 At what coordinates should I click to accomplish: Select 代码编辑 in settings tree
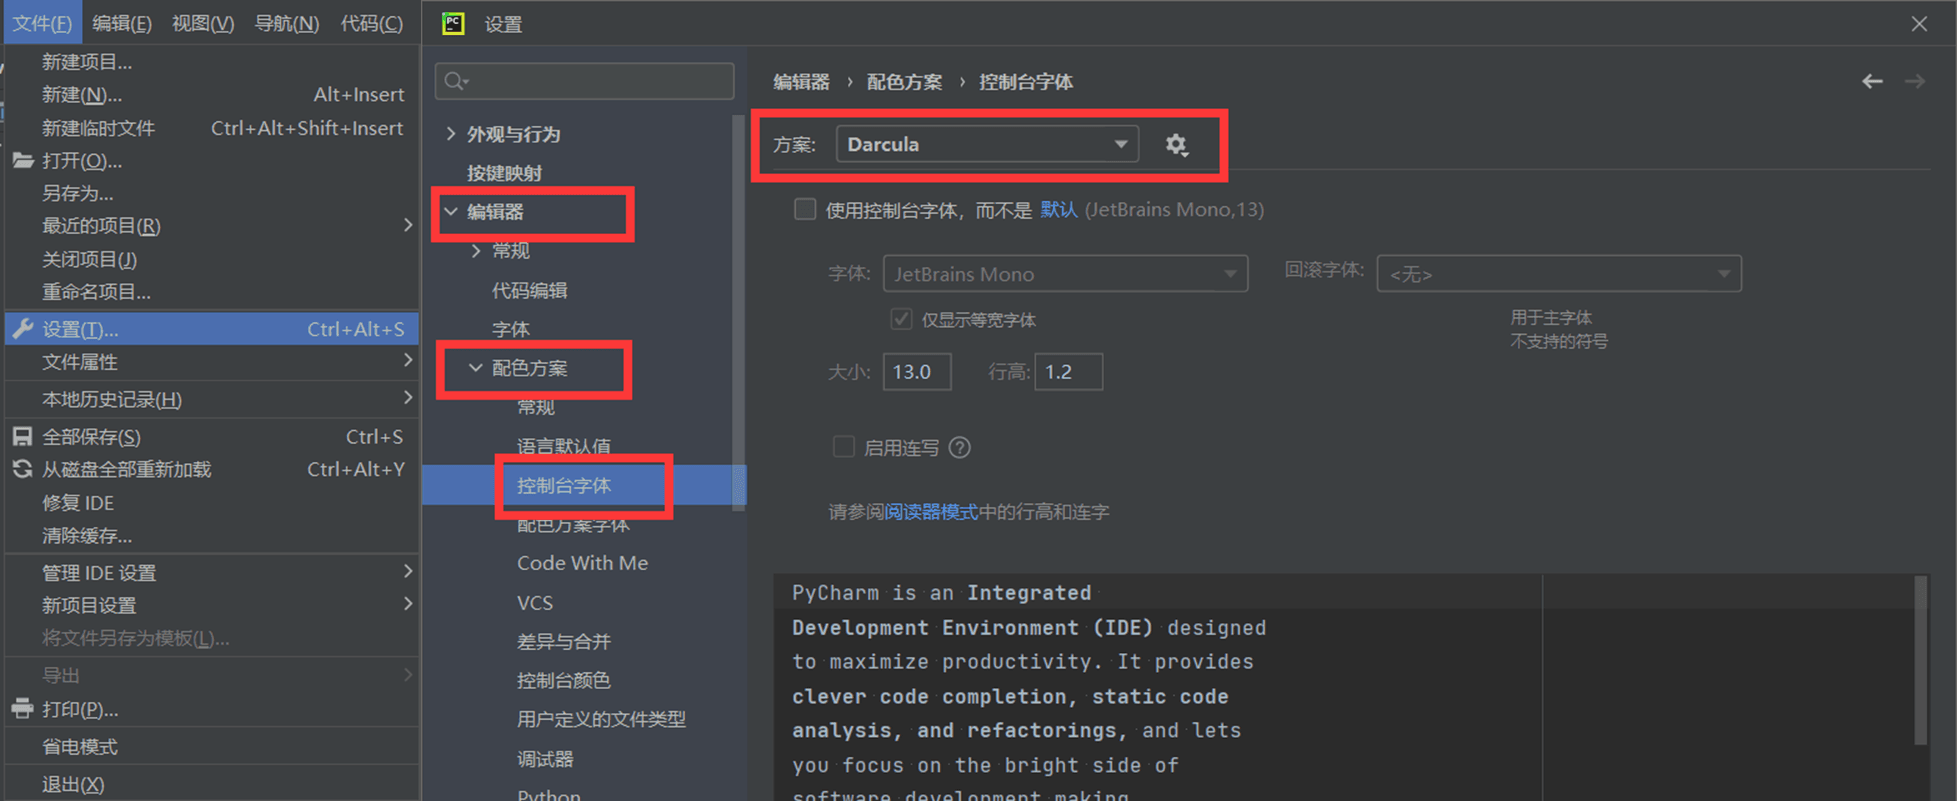click(x=530, y=291)
